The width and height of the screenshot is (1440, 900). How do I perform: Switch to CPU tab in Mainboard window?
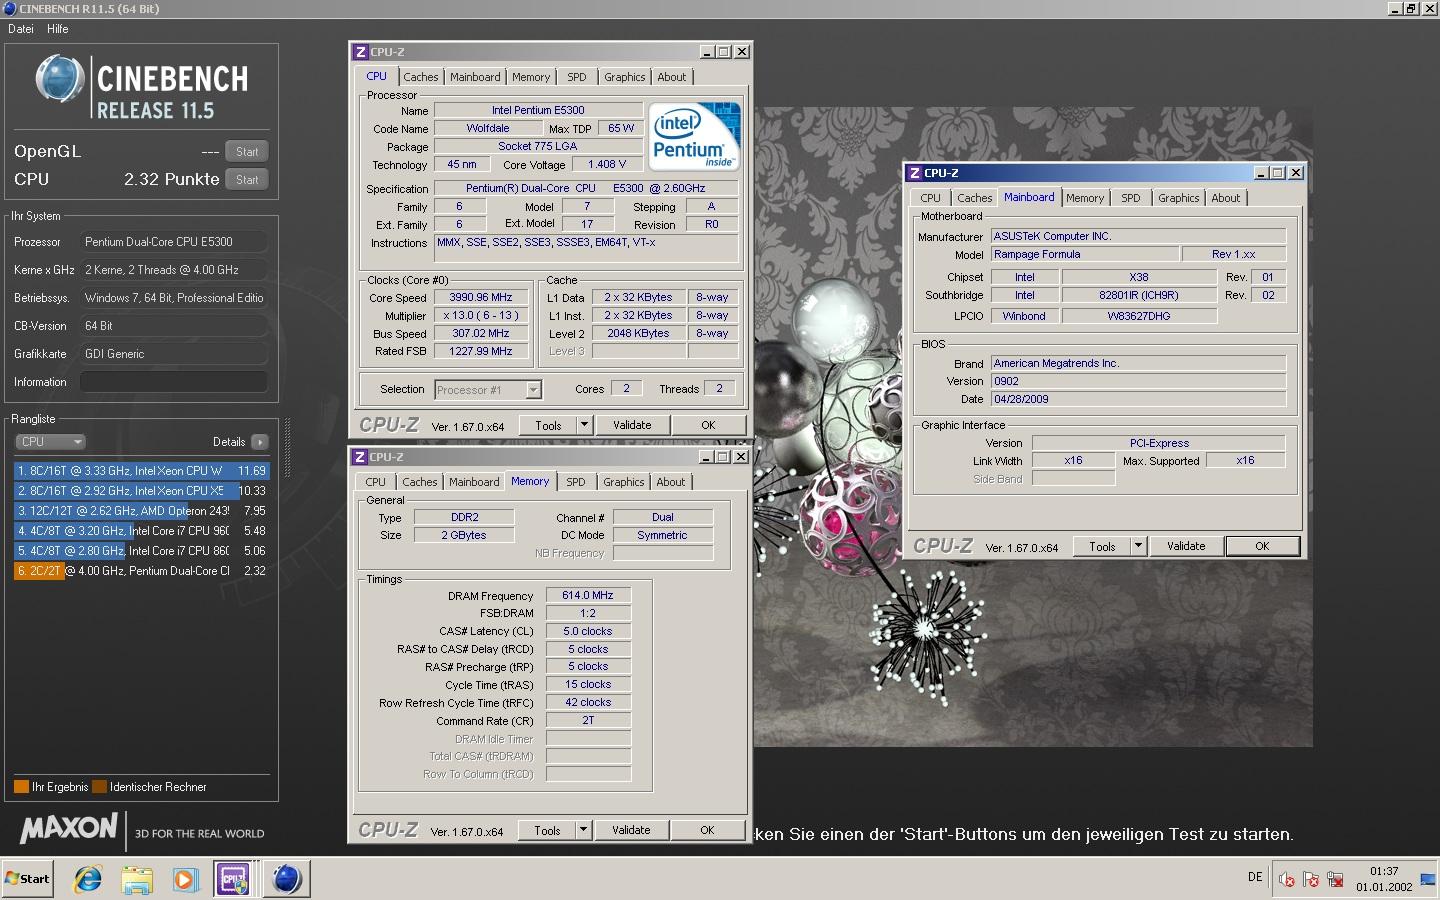pos(931,198)
